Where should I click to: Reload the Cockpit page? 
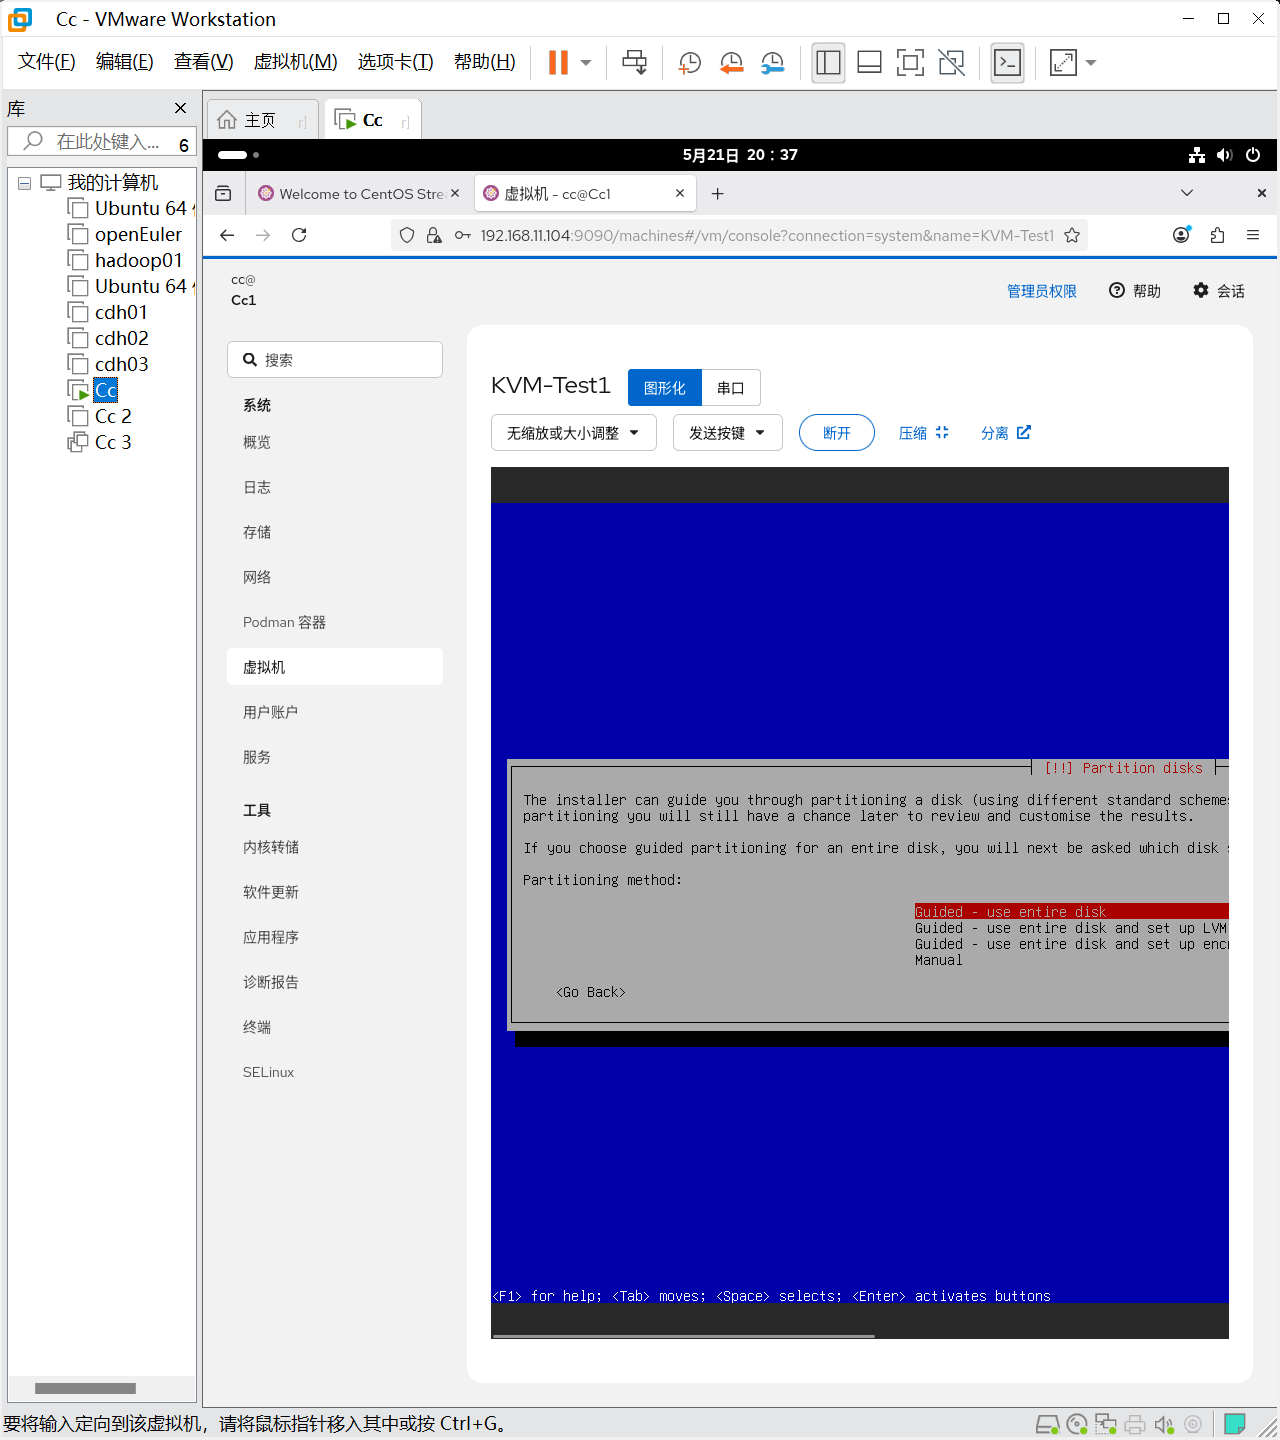click(x=299, y=235)
